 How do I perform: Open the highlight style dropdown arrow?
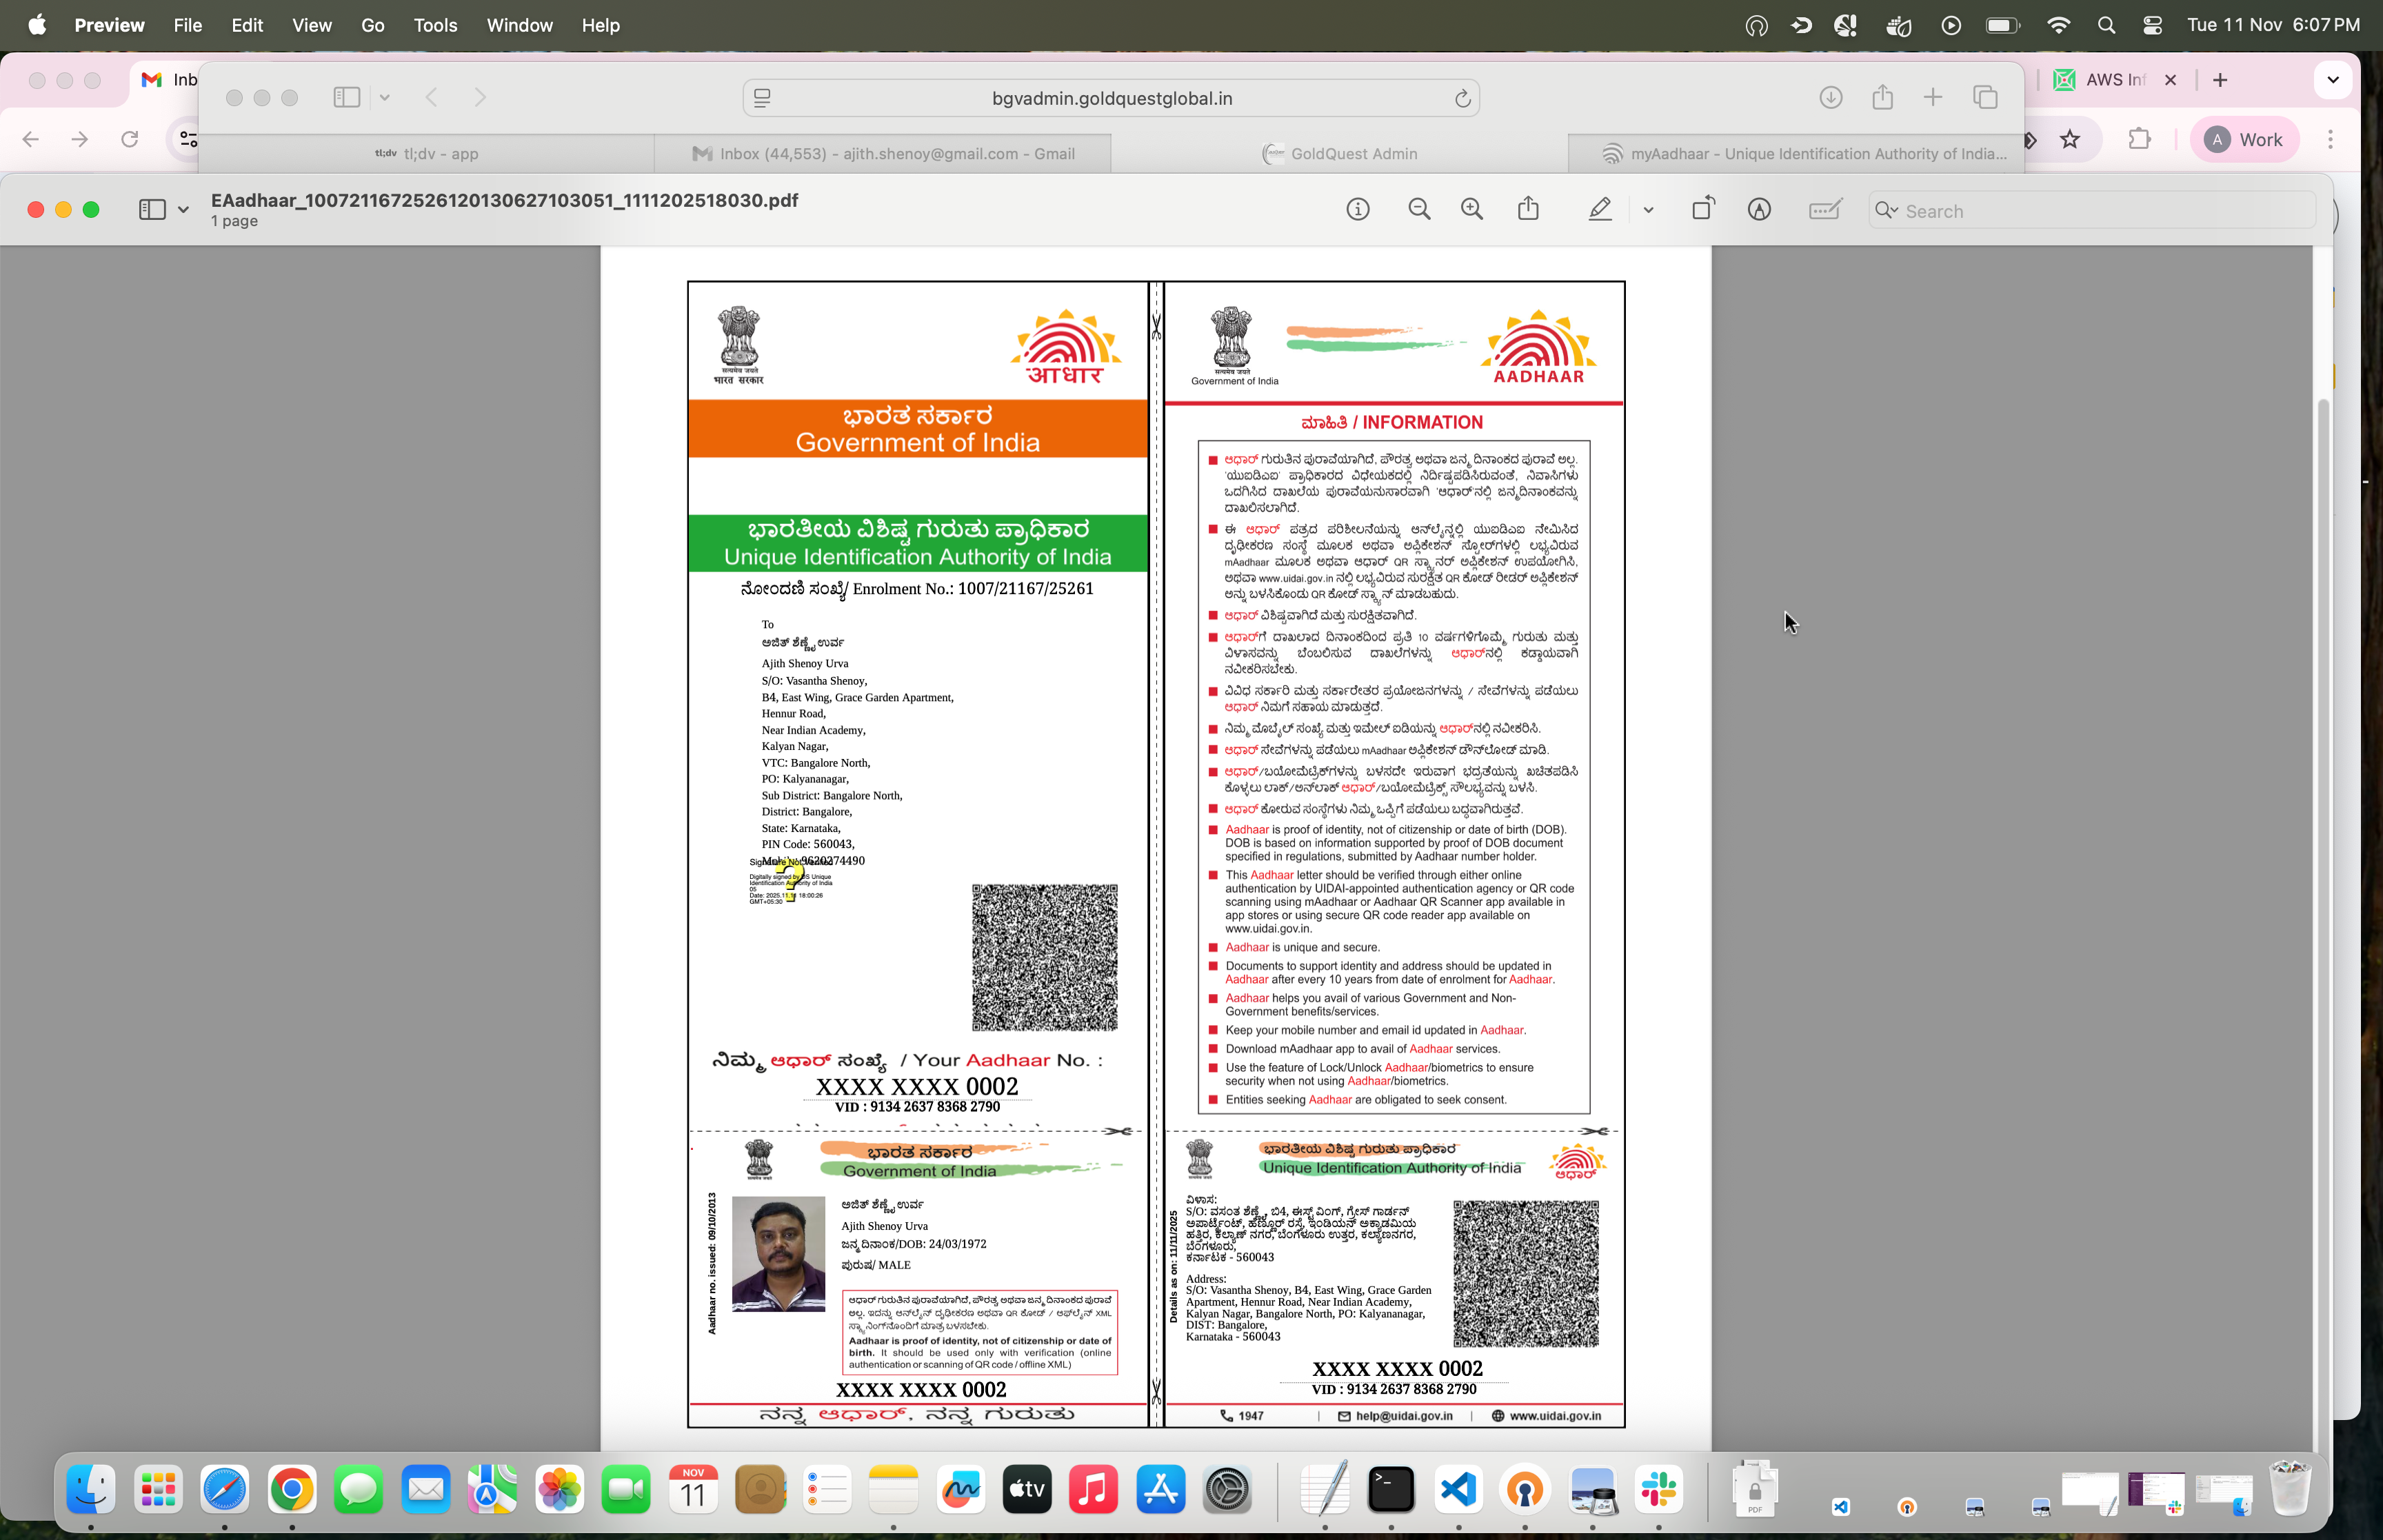coord(1648,210)
